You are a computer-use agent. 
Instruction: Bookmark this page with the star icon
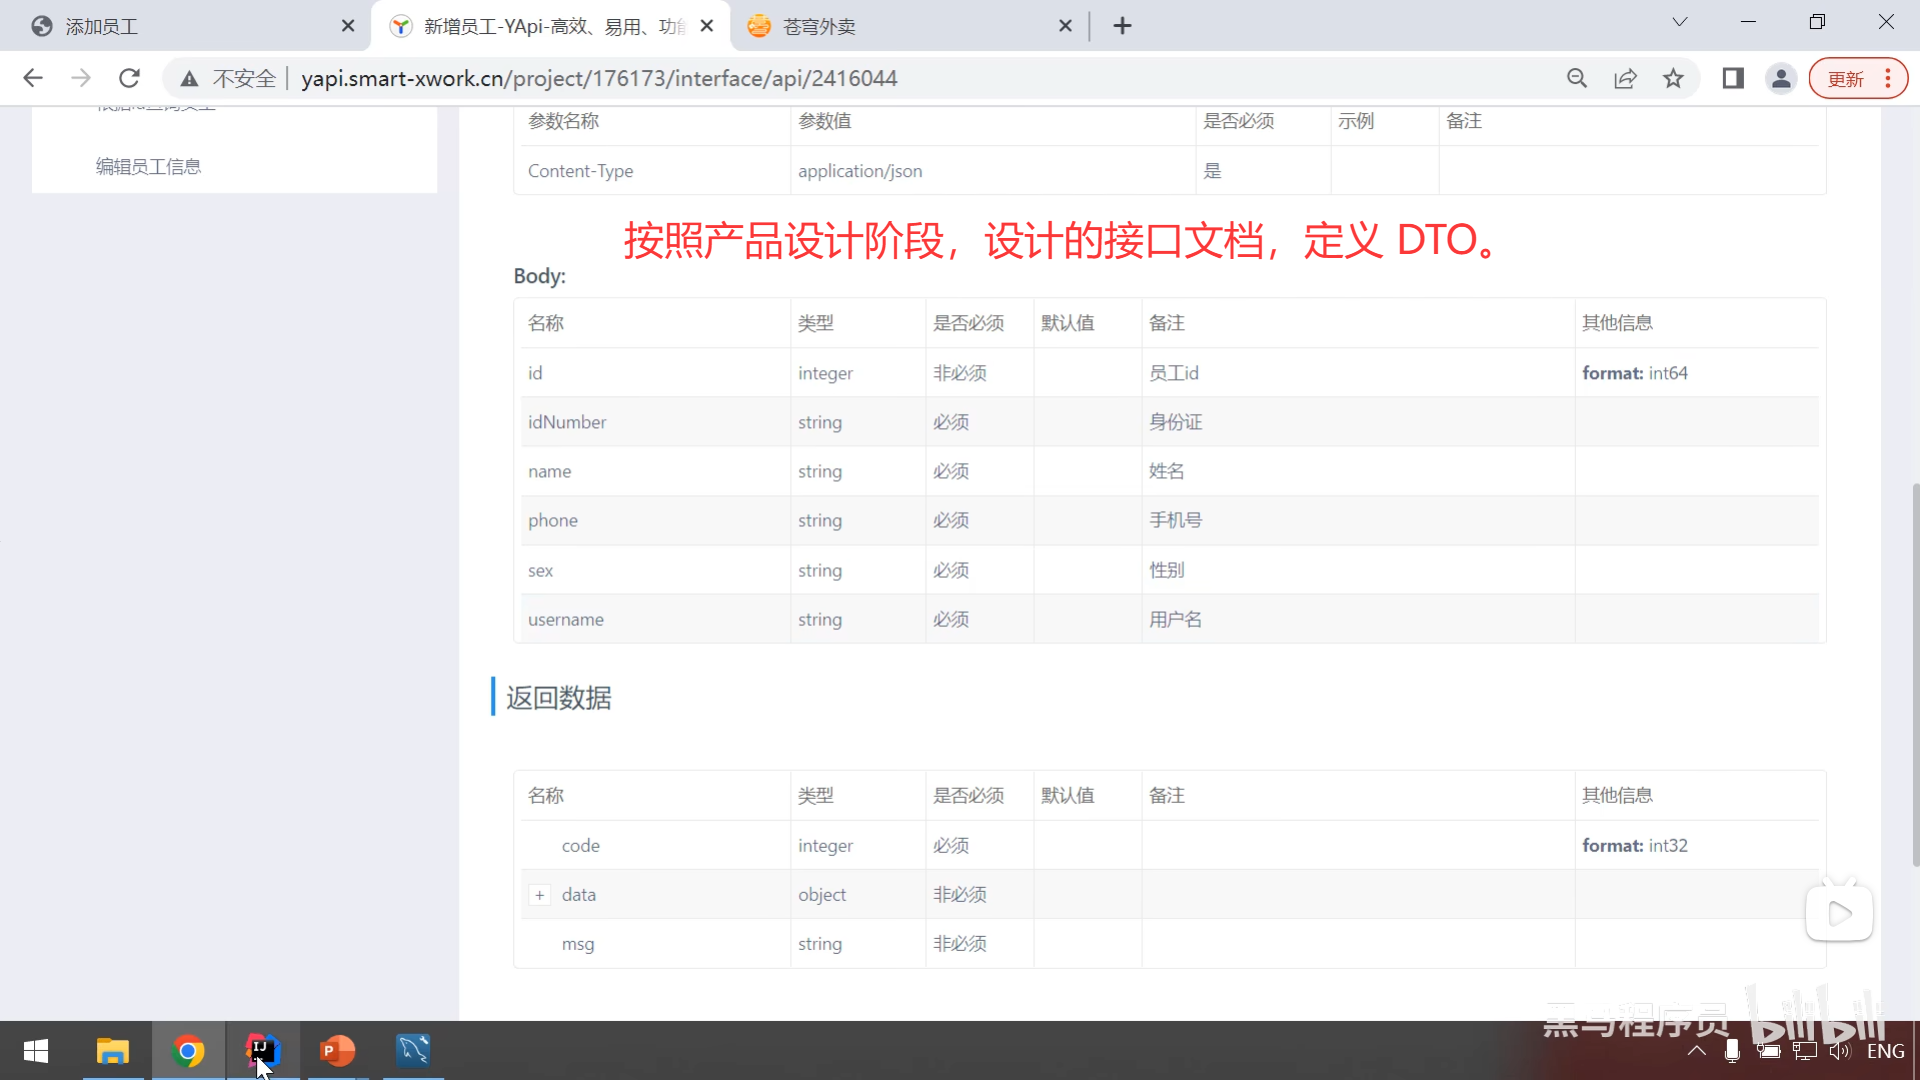[x=1674, y=78]
